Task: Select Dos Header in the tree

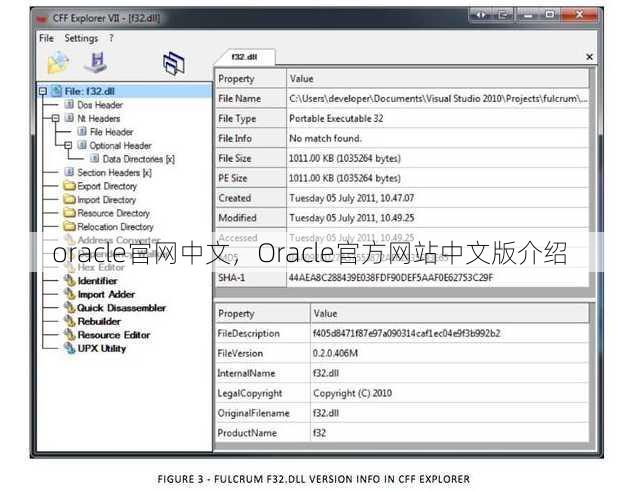Action: coord(100,105)
